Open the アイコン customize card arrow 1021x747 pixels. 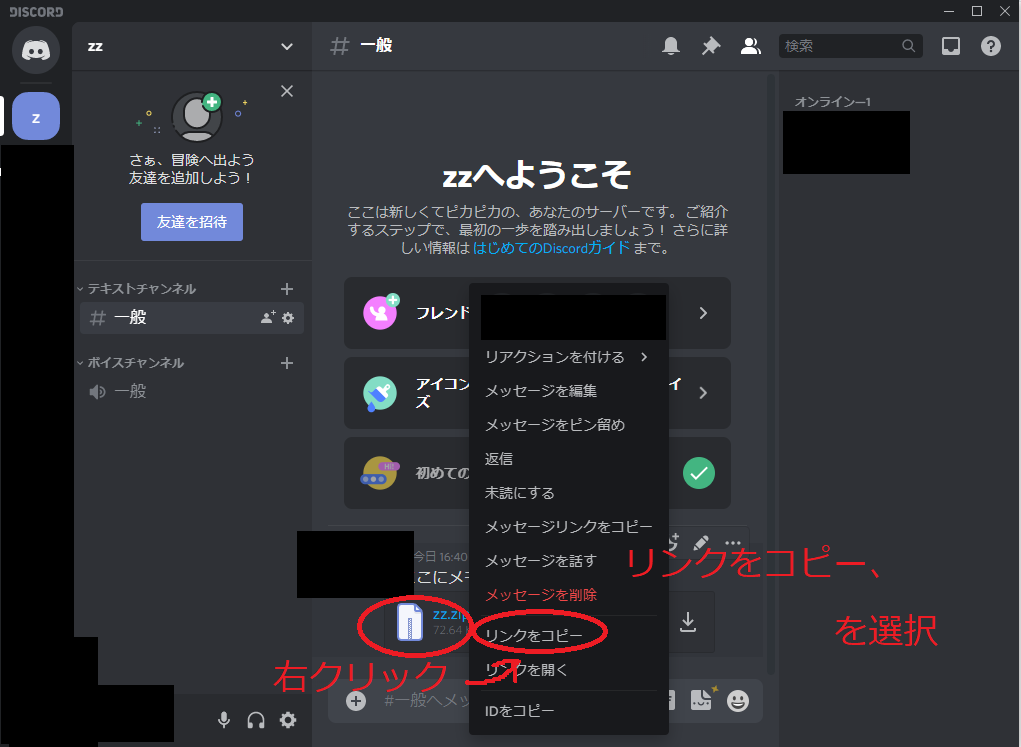click(703, 393)
